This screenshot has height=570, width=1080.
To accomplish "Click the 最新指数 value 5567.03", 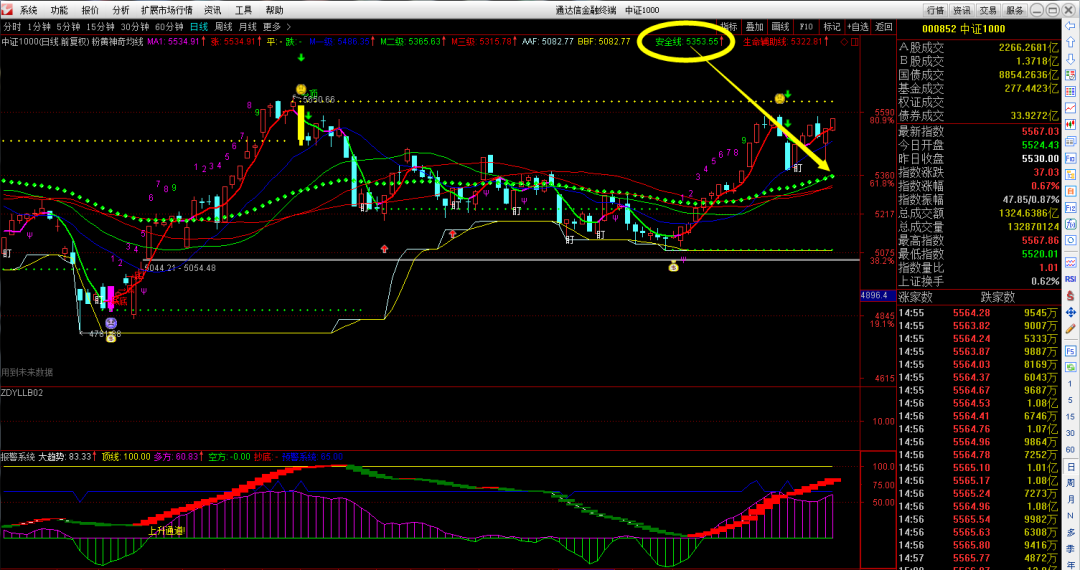I will (1040, 131).
